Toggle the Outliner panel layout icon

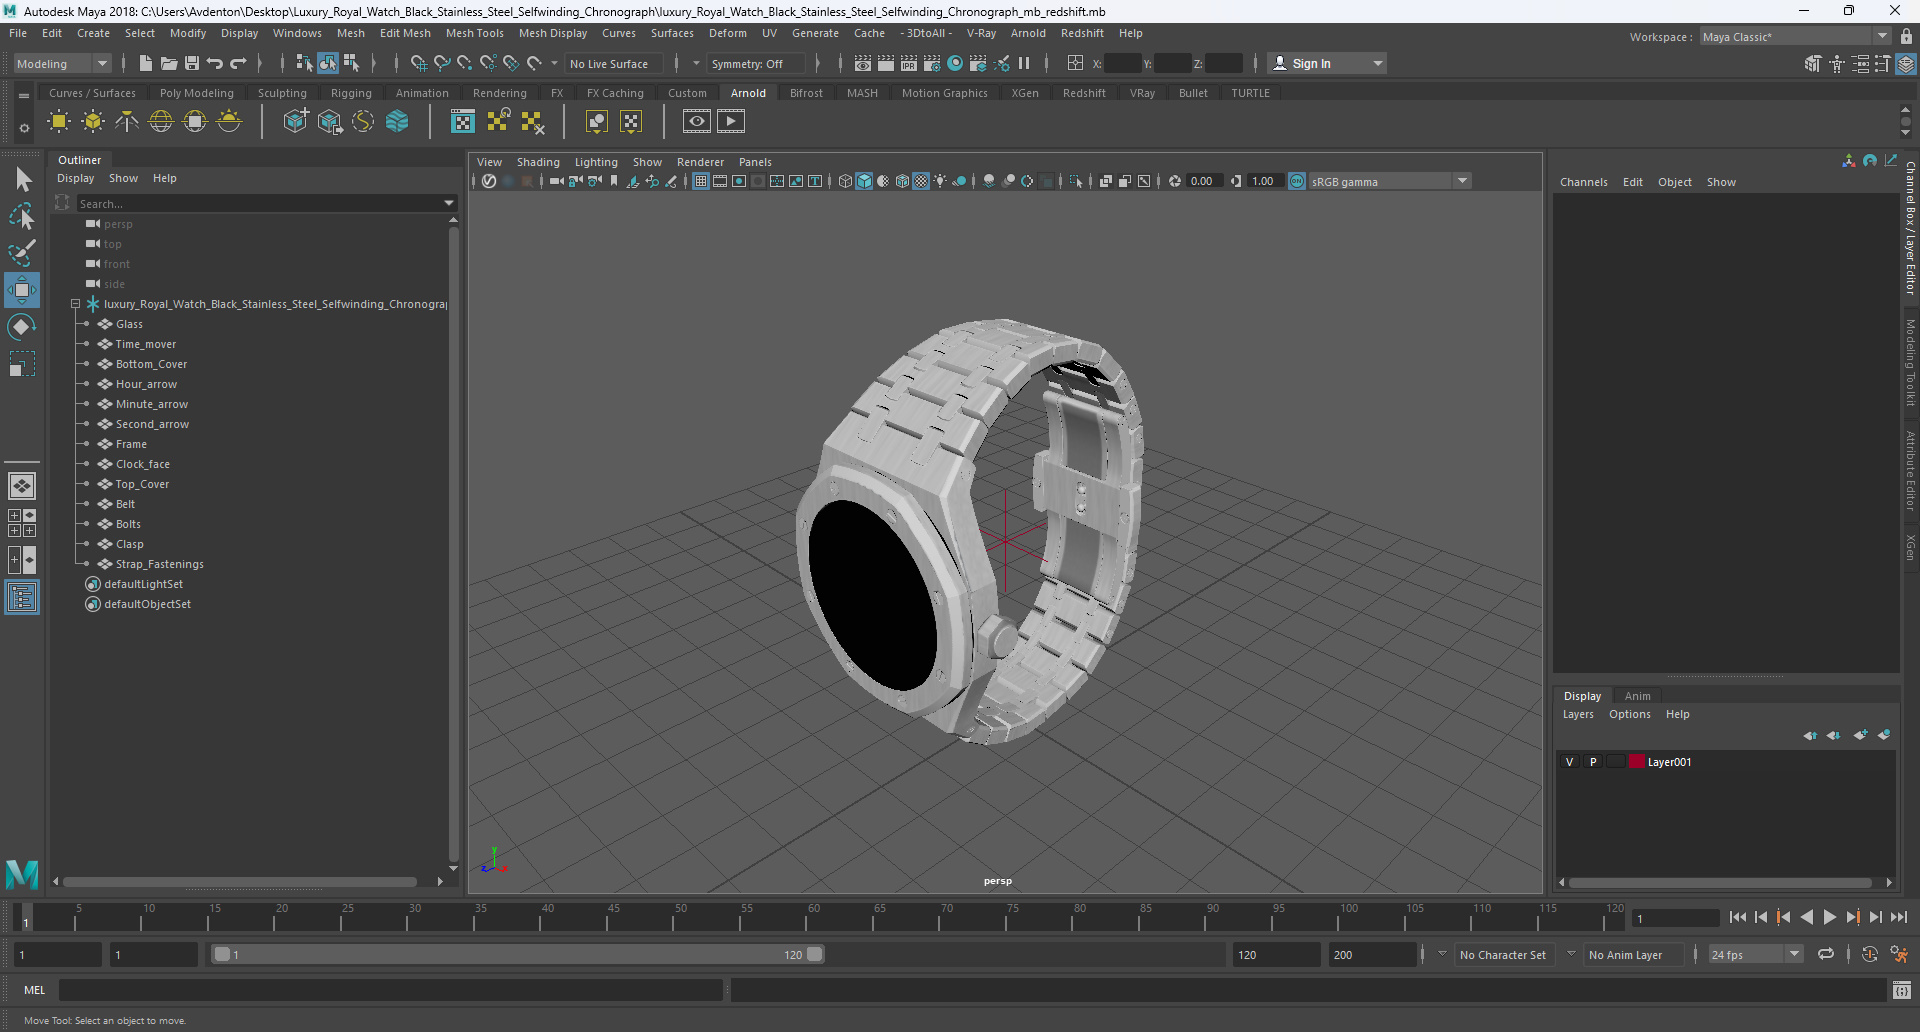[22, 598]
